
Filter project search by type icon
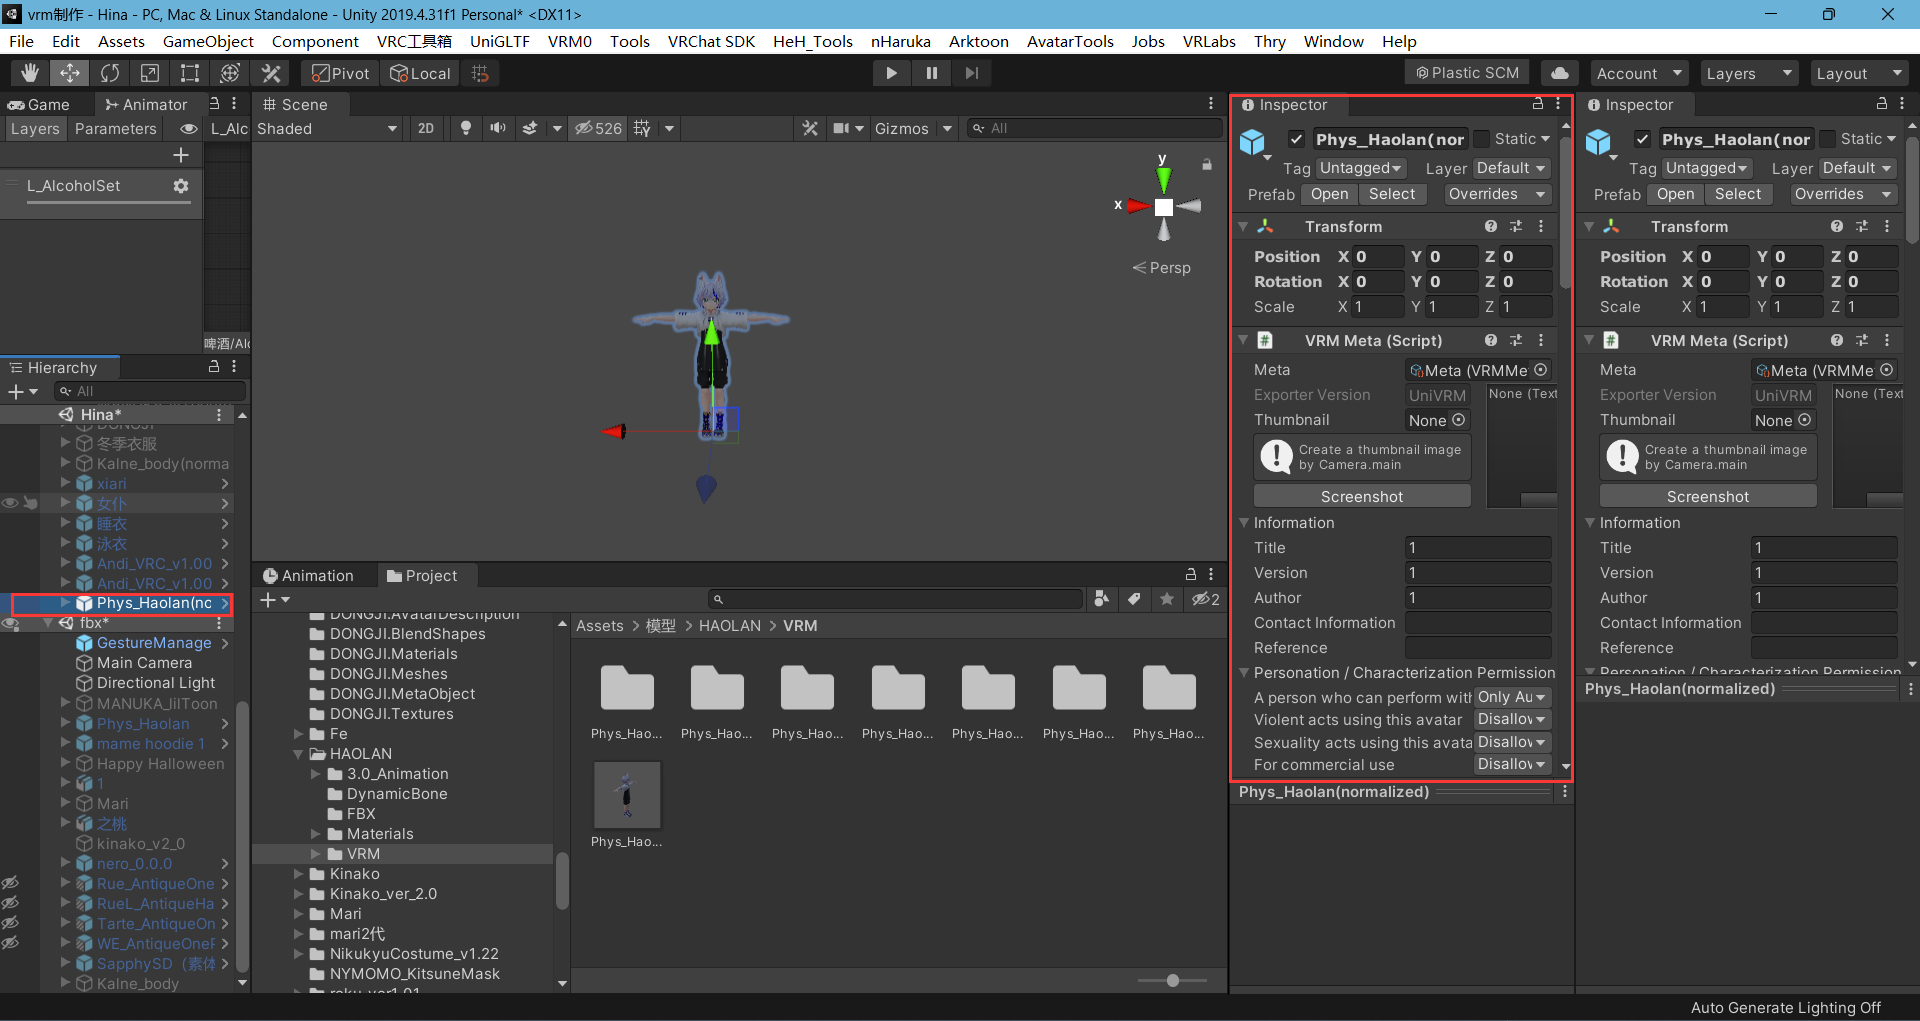click(x=1101, y=599)
